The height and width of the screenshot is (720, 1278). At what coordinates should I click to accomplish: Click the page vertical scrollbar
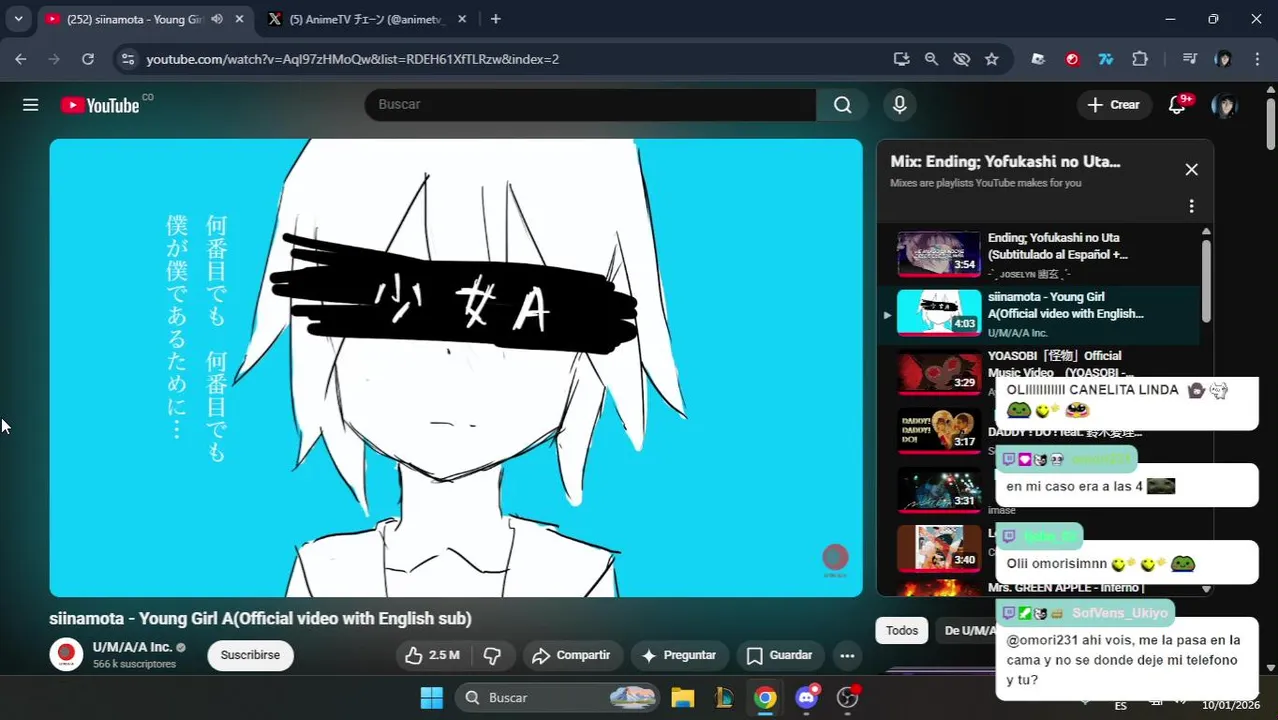(x=1271, y=124)
